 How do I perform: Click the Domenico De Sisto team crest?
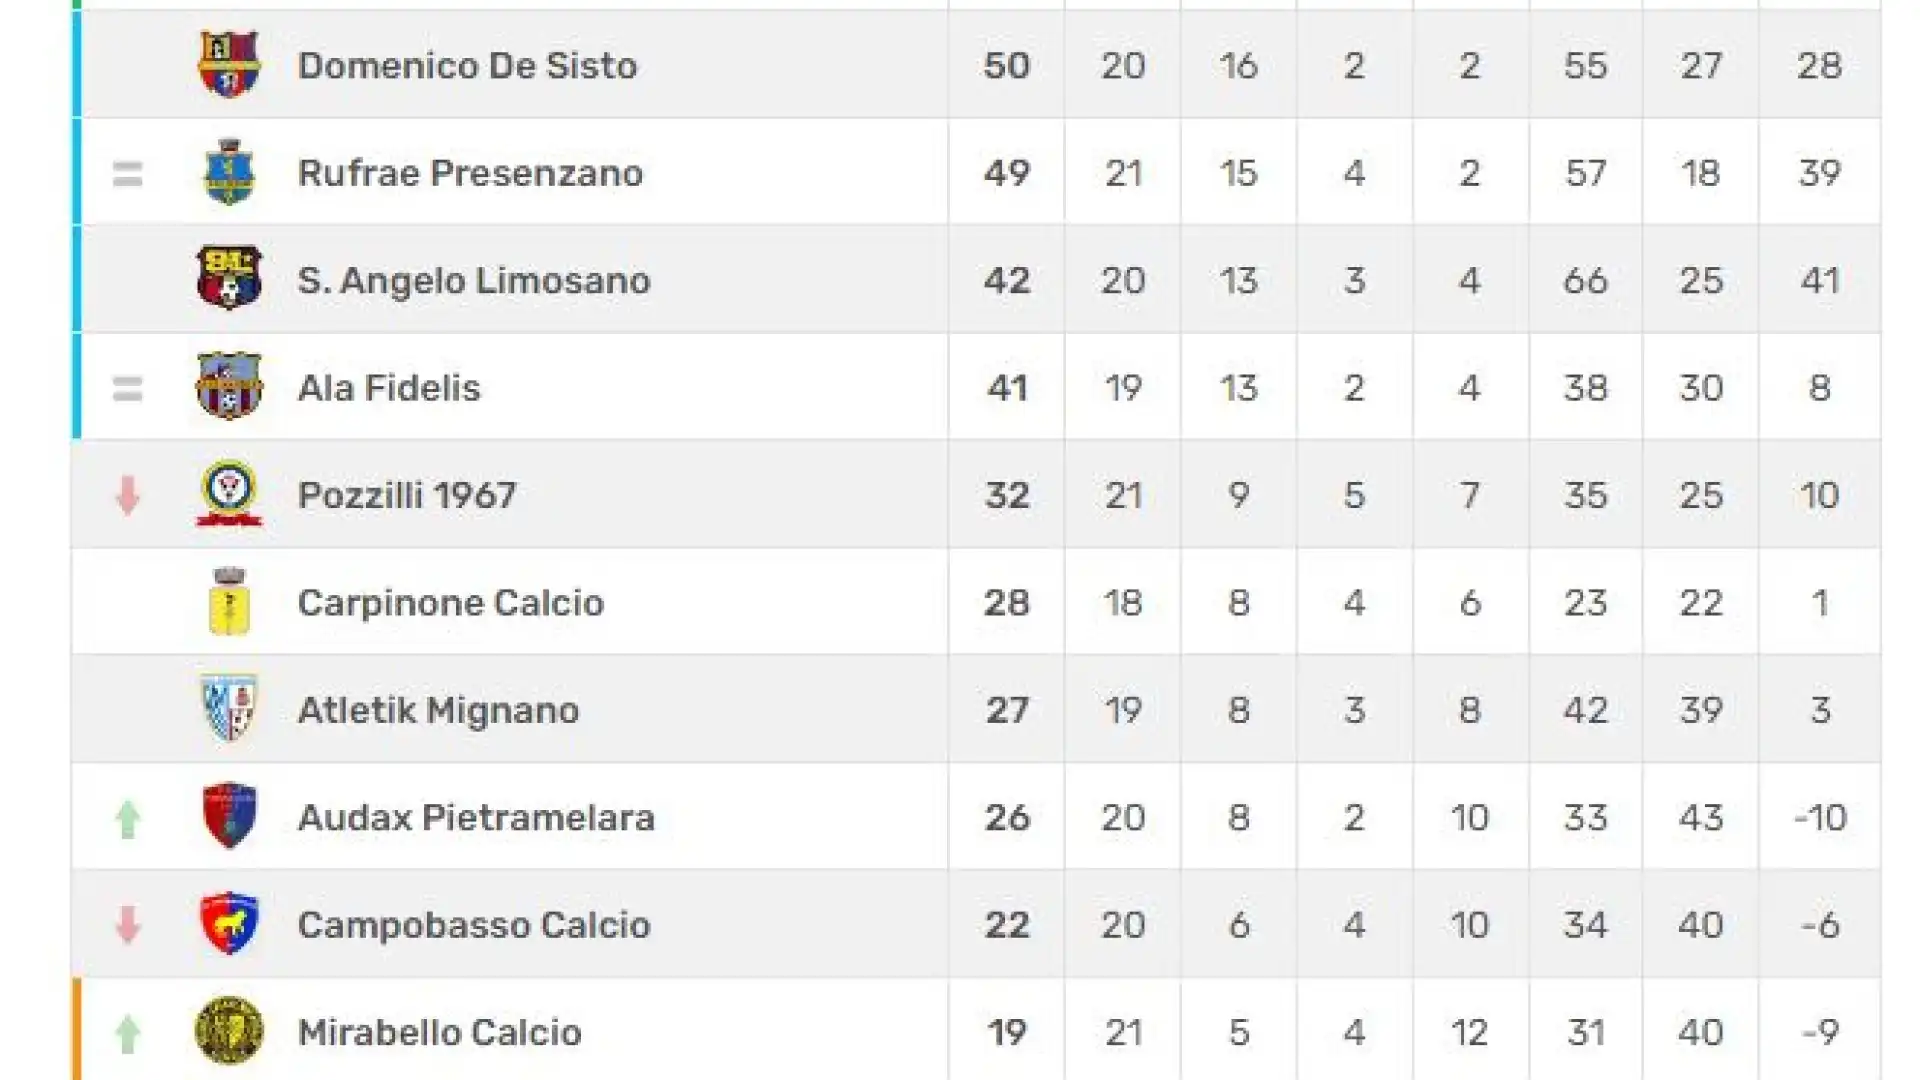229,65
